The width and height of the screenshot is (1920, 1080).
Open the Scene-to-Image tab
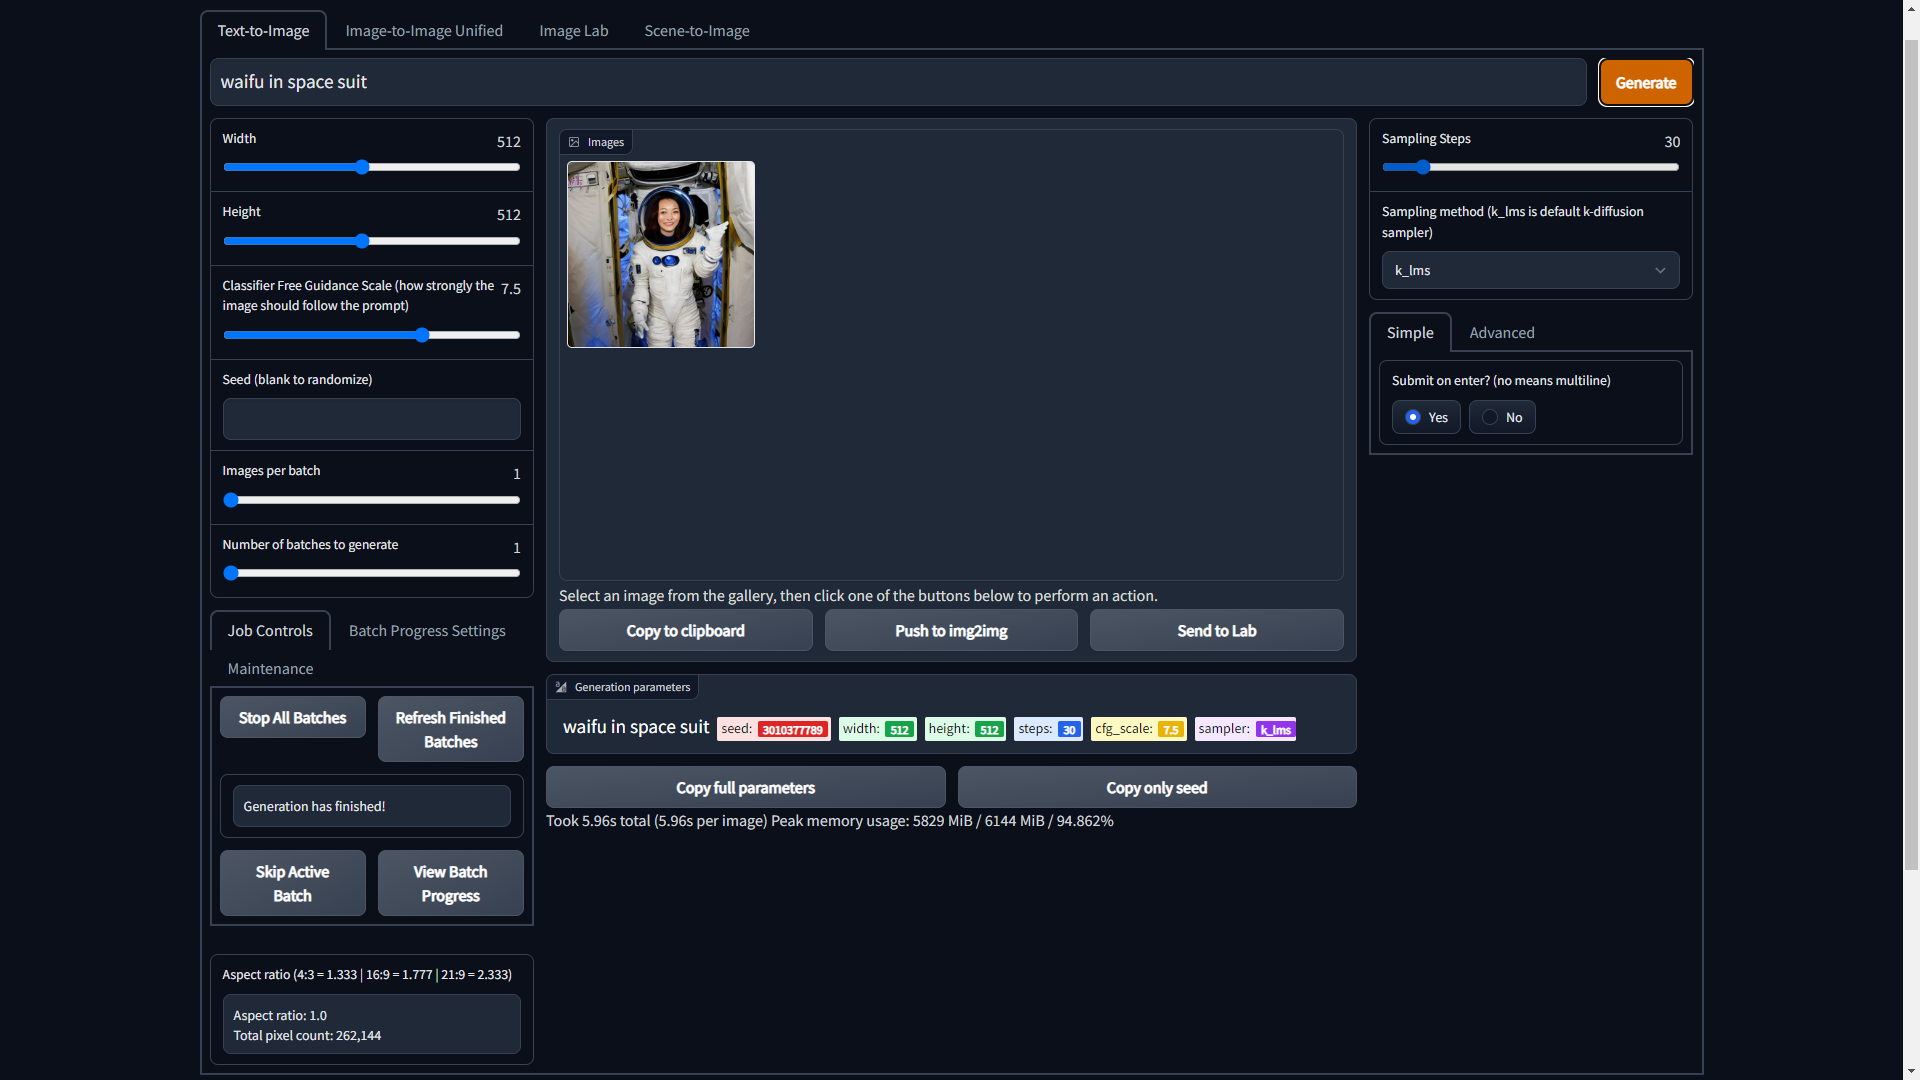(x=696, y=30)
